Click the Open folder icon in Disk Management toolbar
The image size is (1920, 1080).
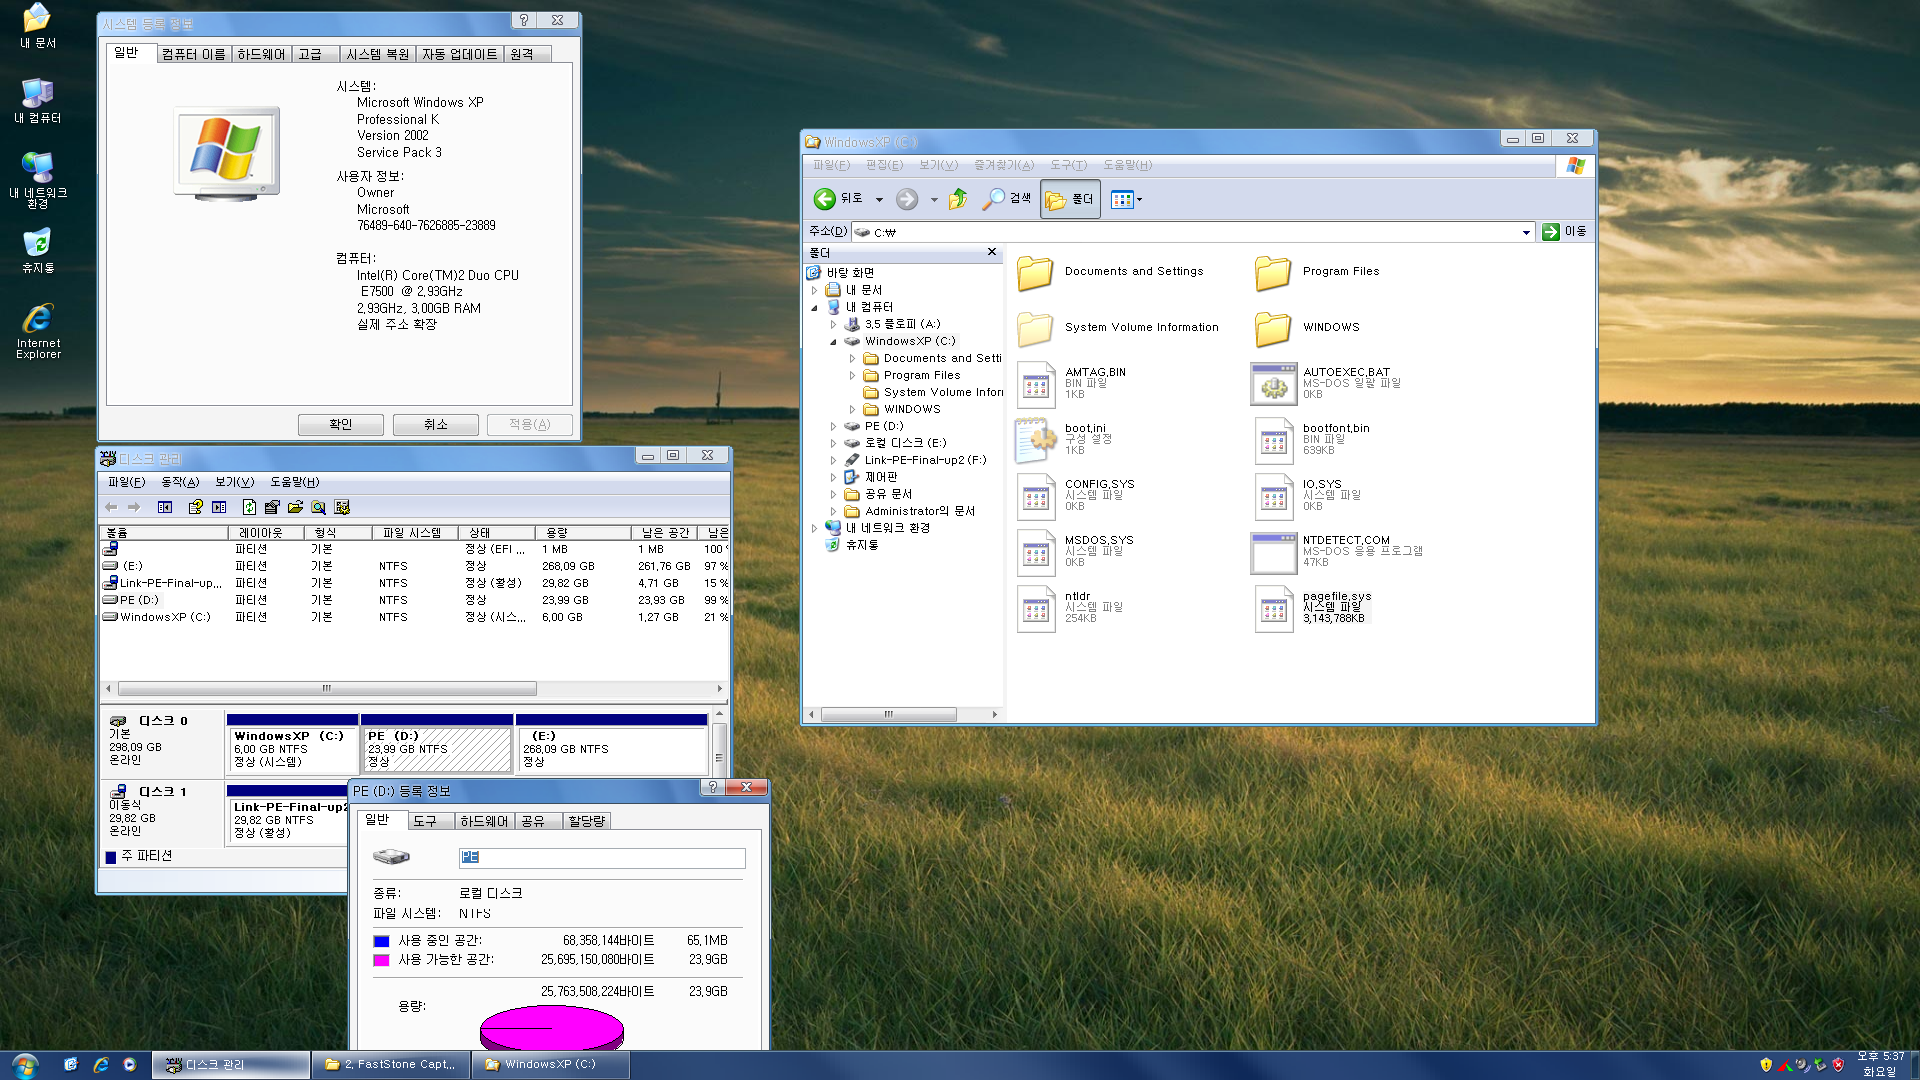coord(295,507)
